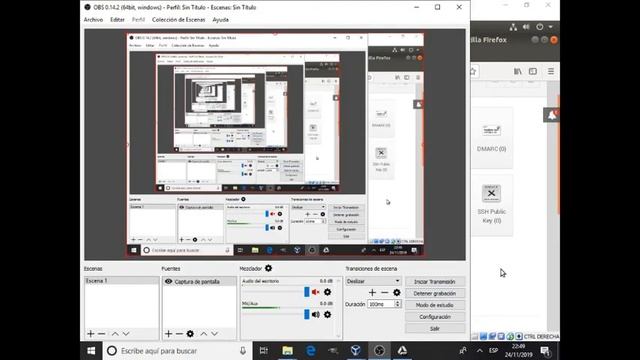Open Microsoft Edge from the taskbar
This screenshot has height=360, width=640.
click(x=311, y=351)
